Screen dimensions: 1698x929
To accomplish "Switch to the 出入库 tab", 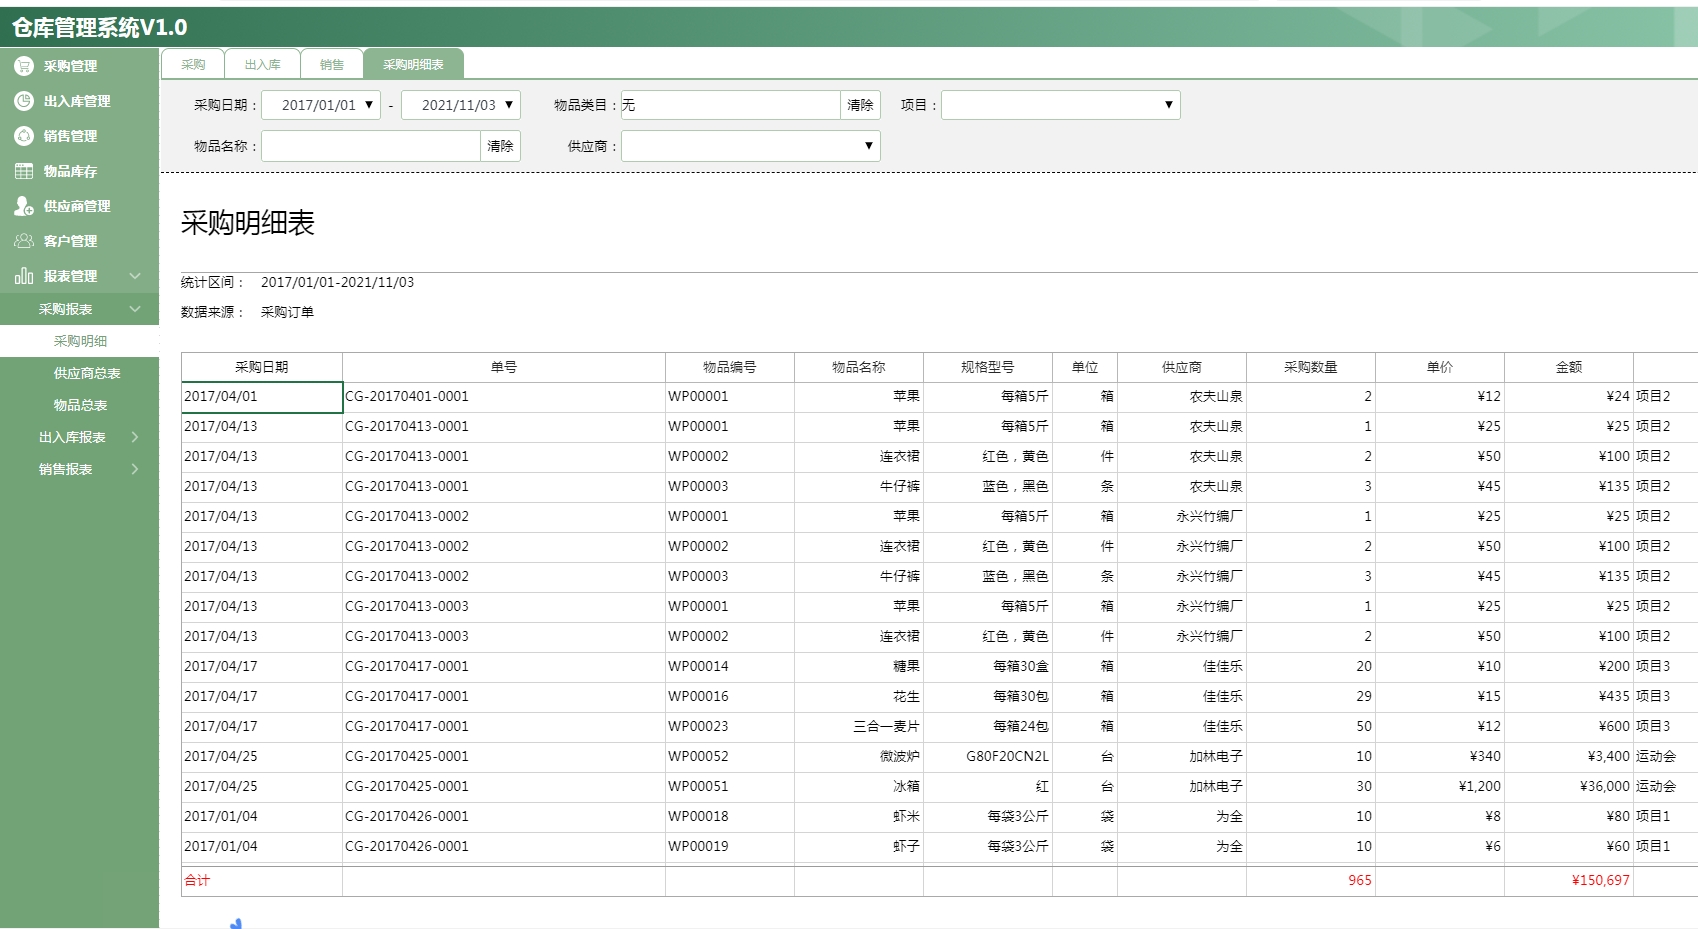I will (x=262, y=64).
